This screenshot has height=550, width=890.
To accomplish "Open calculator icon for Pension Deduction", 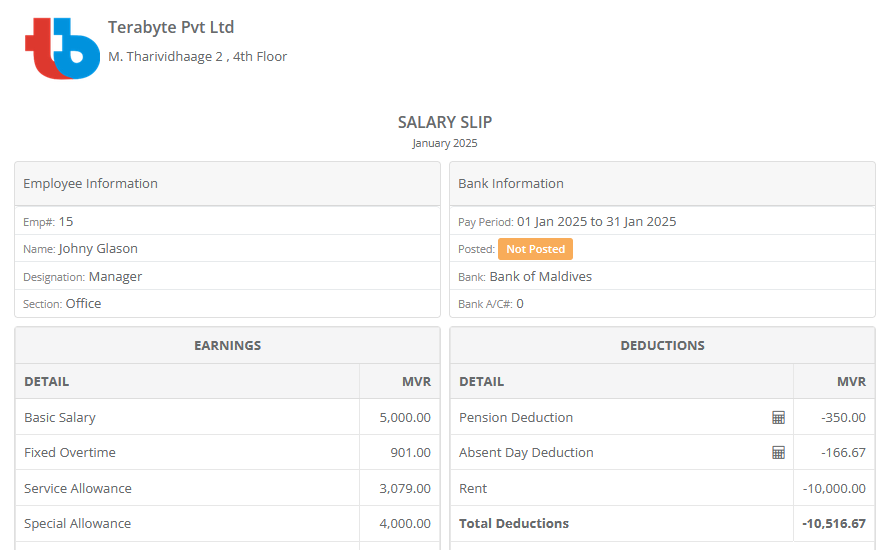I will [778, 417].
